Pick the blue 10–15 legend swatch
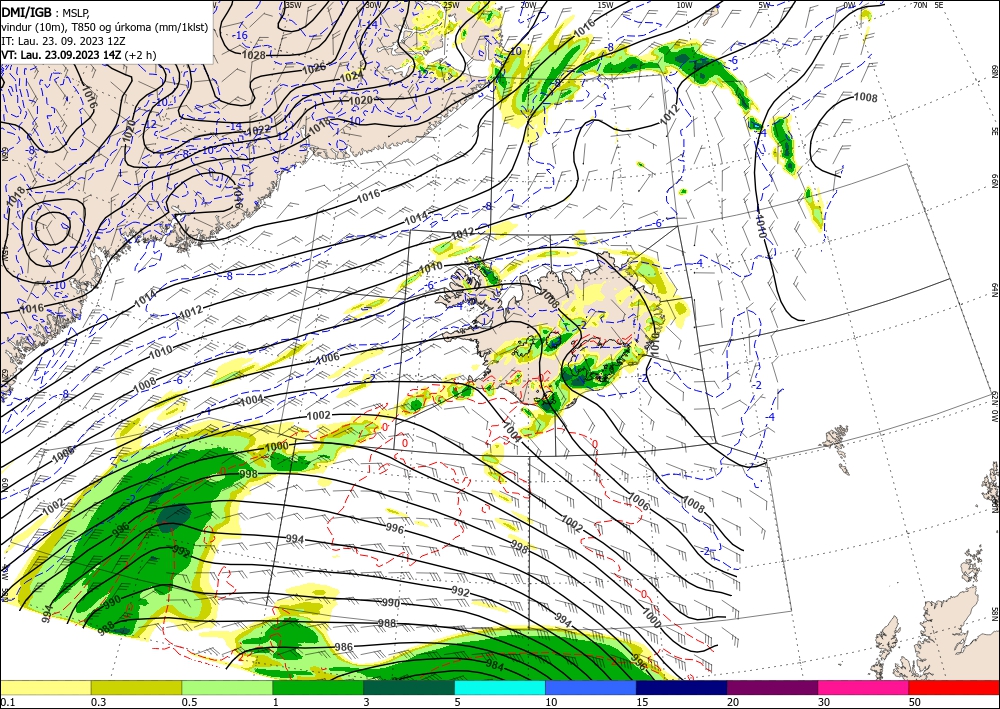The width and height of the screenshot is (1000, 709). click(x=591, y=687)
